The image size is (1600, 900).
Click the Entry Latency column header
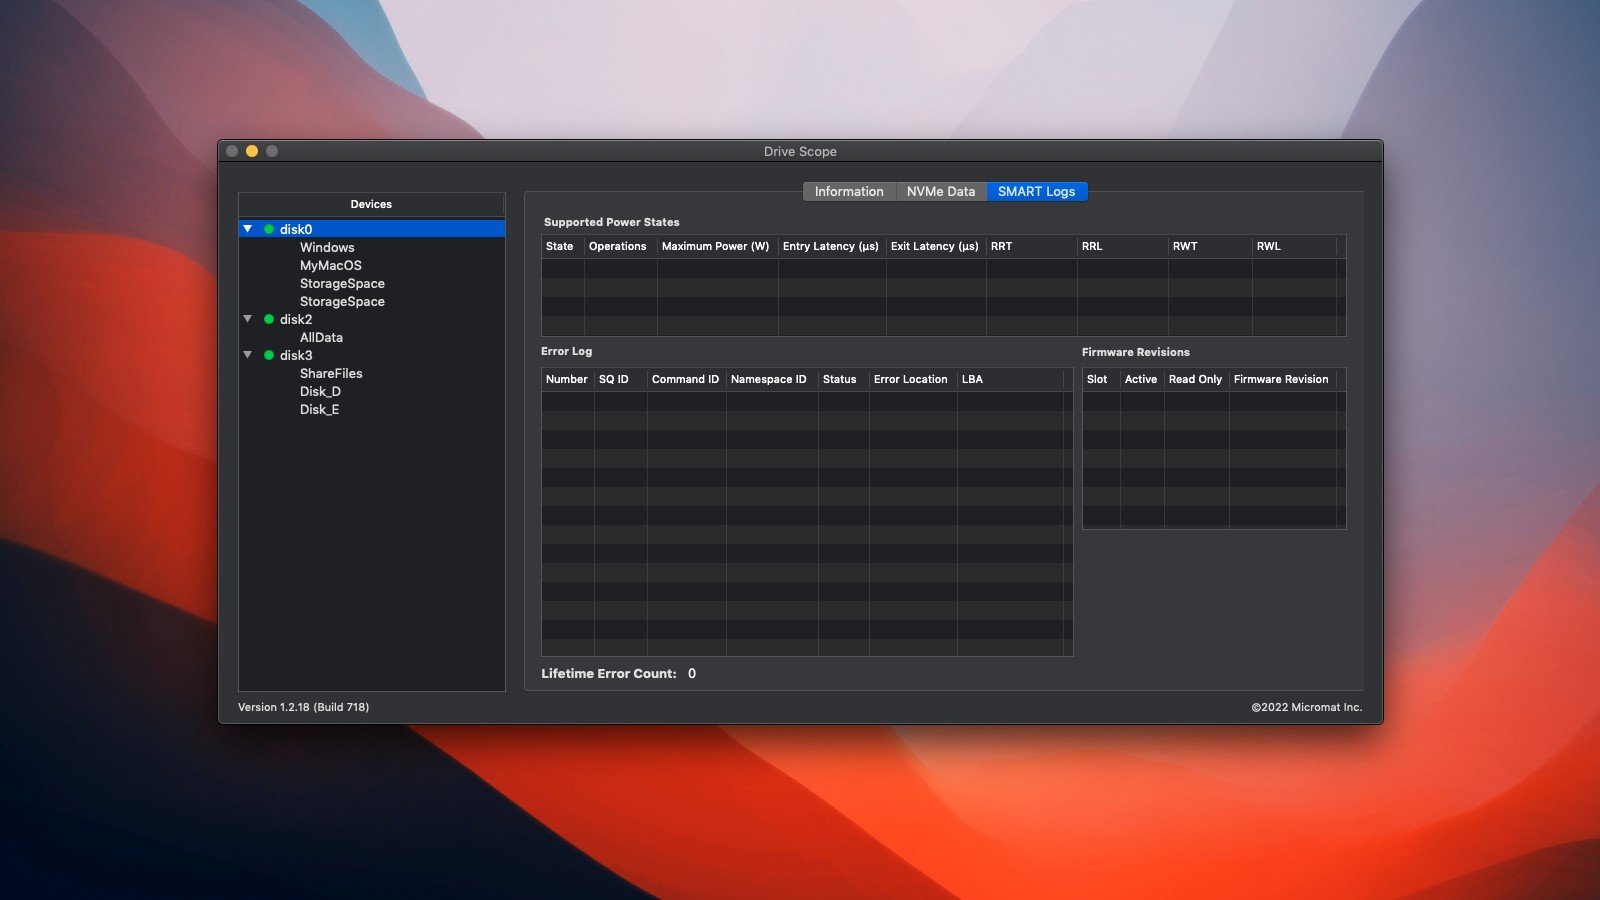[x=830, y=246]
